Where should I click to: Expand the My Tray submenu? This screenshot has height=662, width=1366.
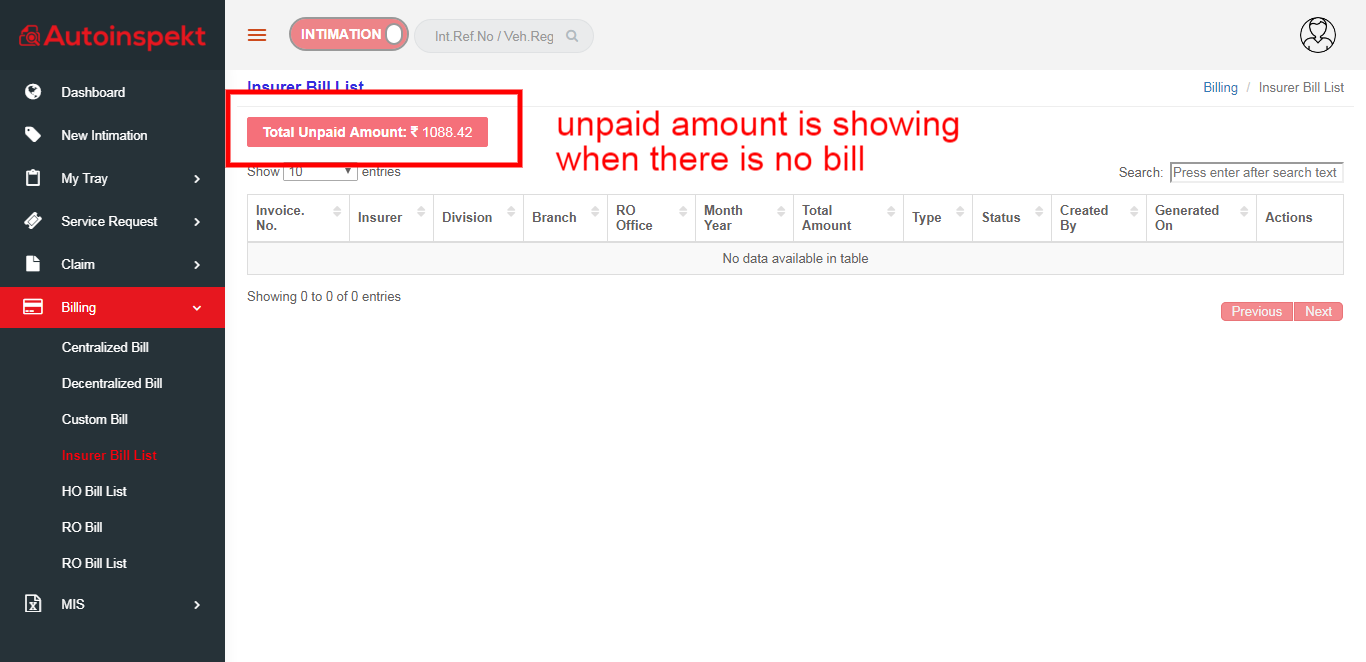(197, 179)
